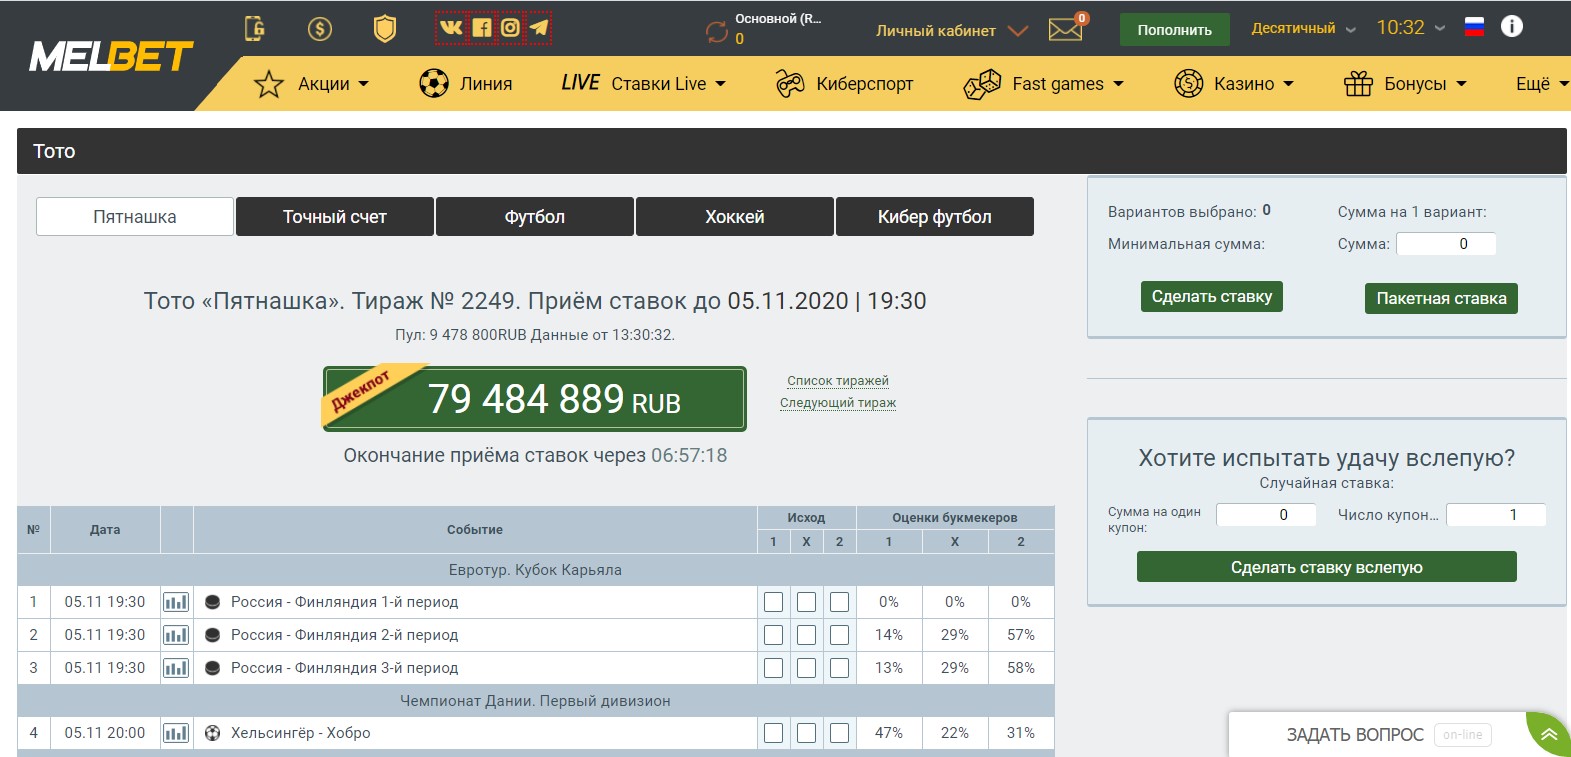Open the mobile app icon in header
1571x757 pixels.
[x=255, y=28]
